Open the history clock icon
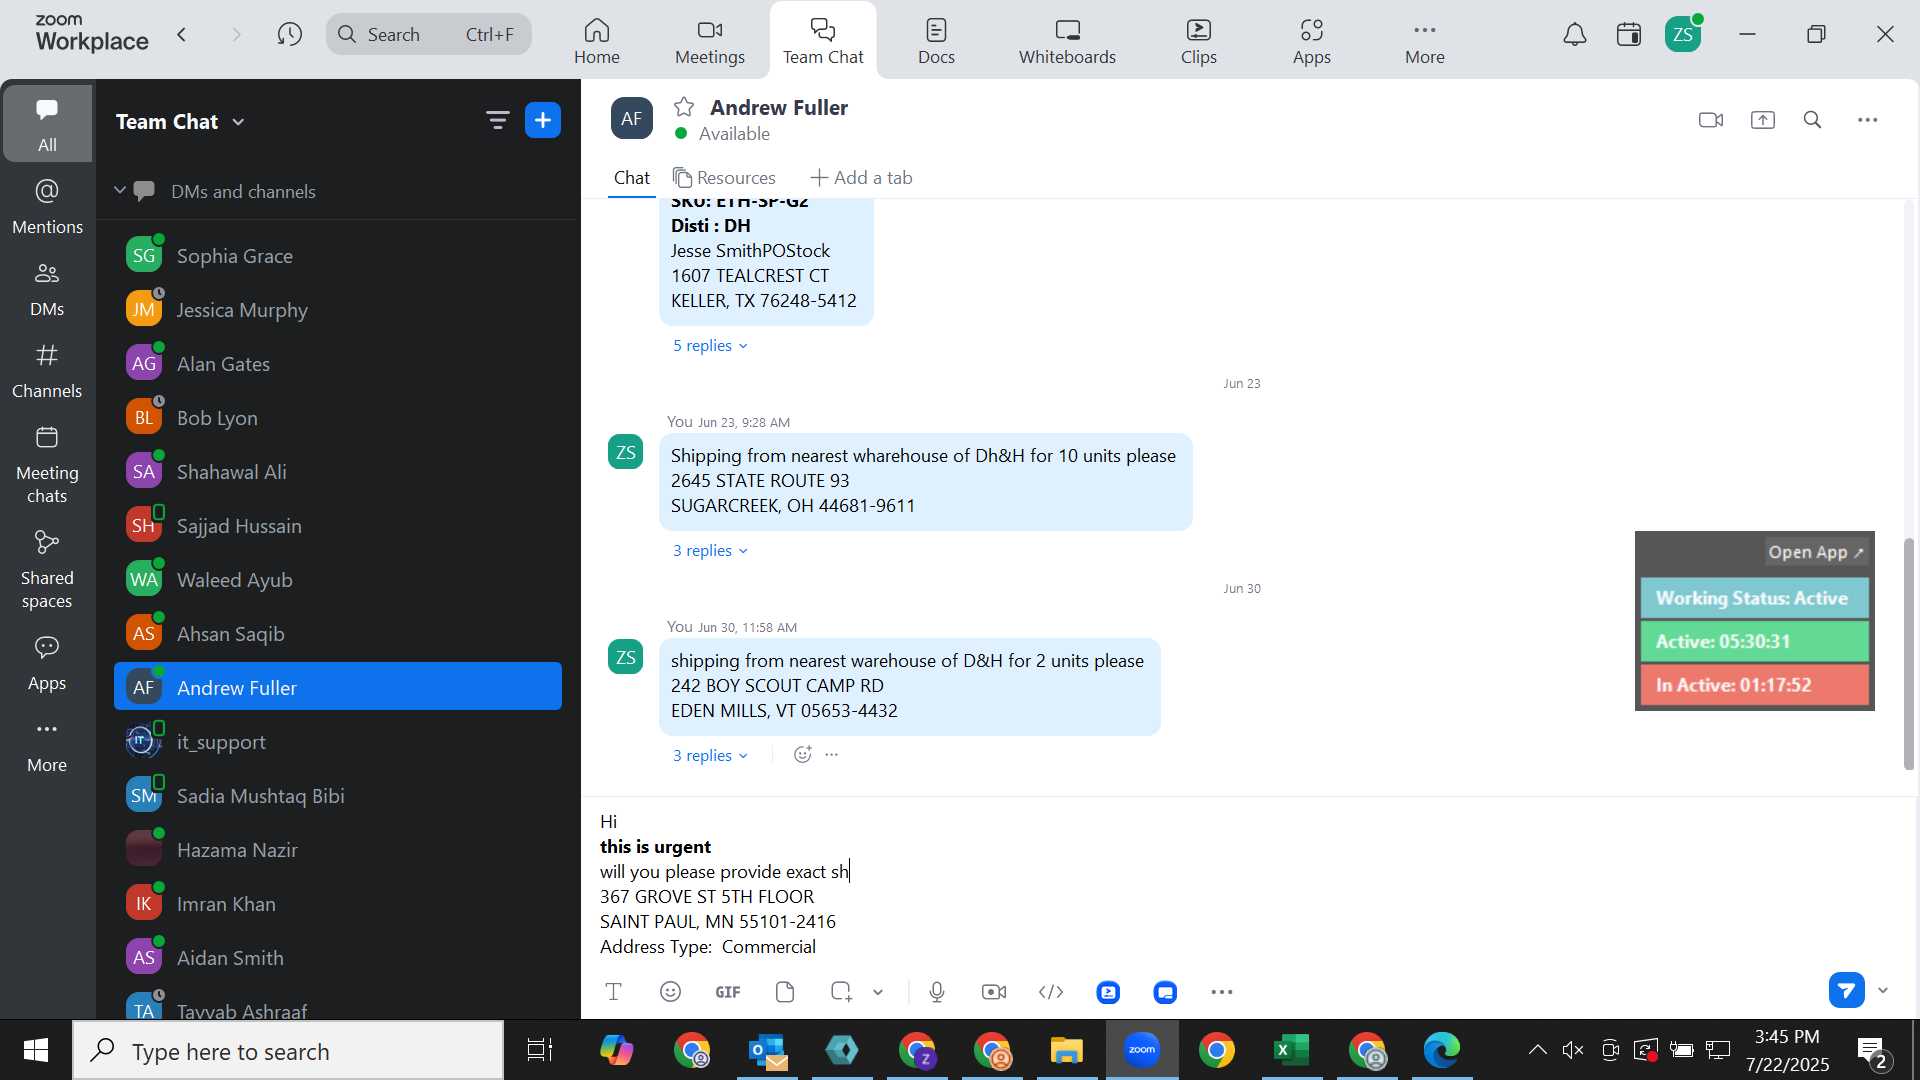This screenshot has width=1920, height=1080. [290, 35]
